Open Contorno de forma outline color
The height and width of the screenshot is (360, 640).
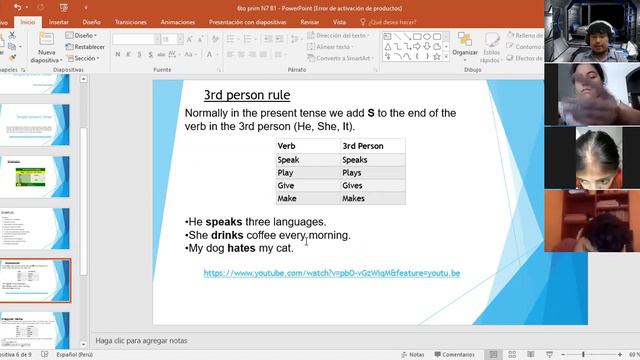525,47
